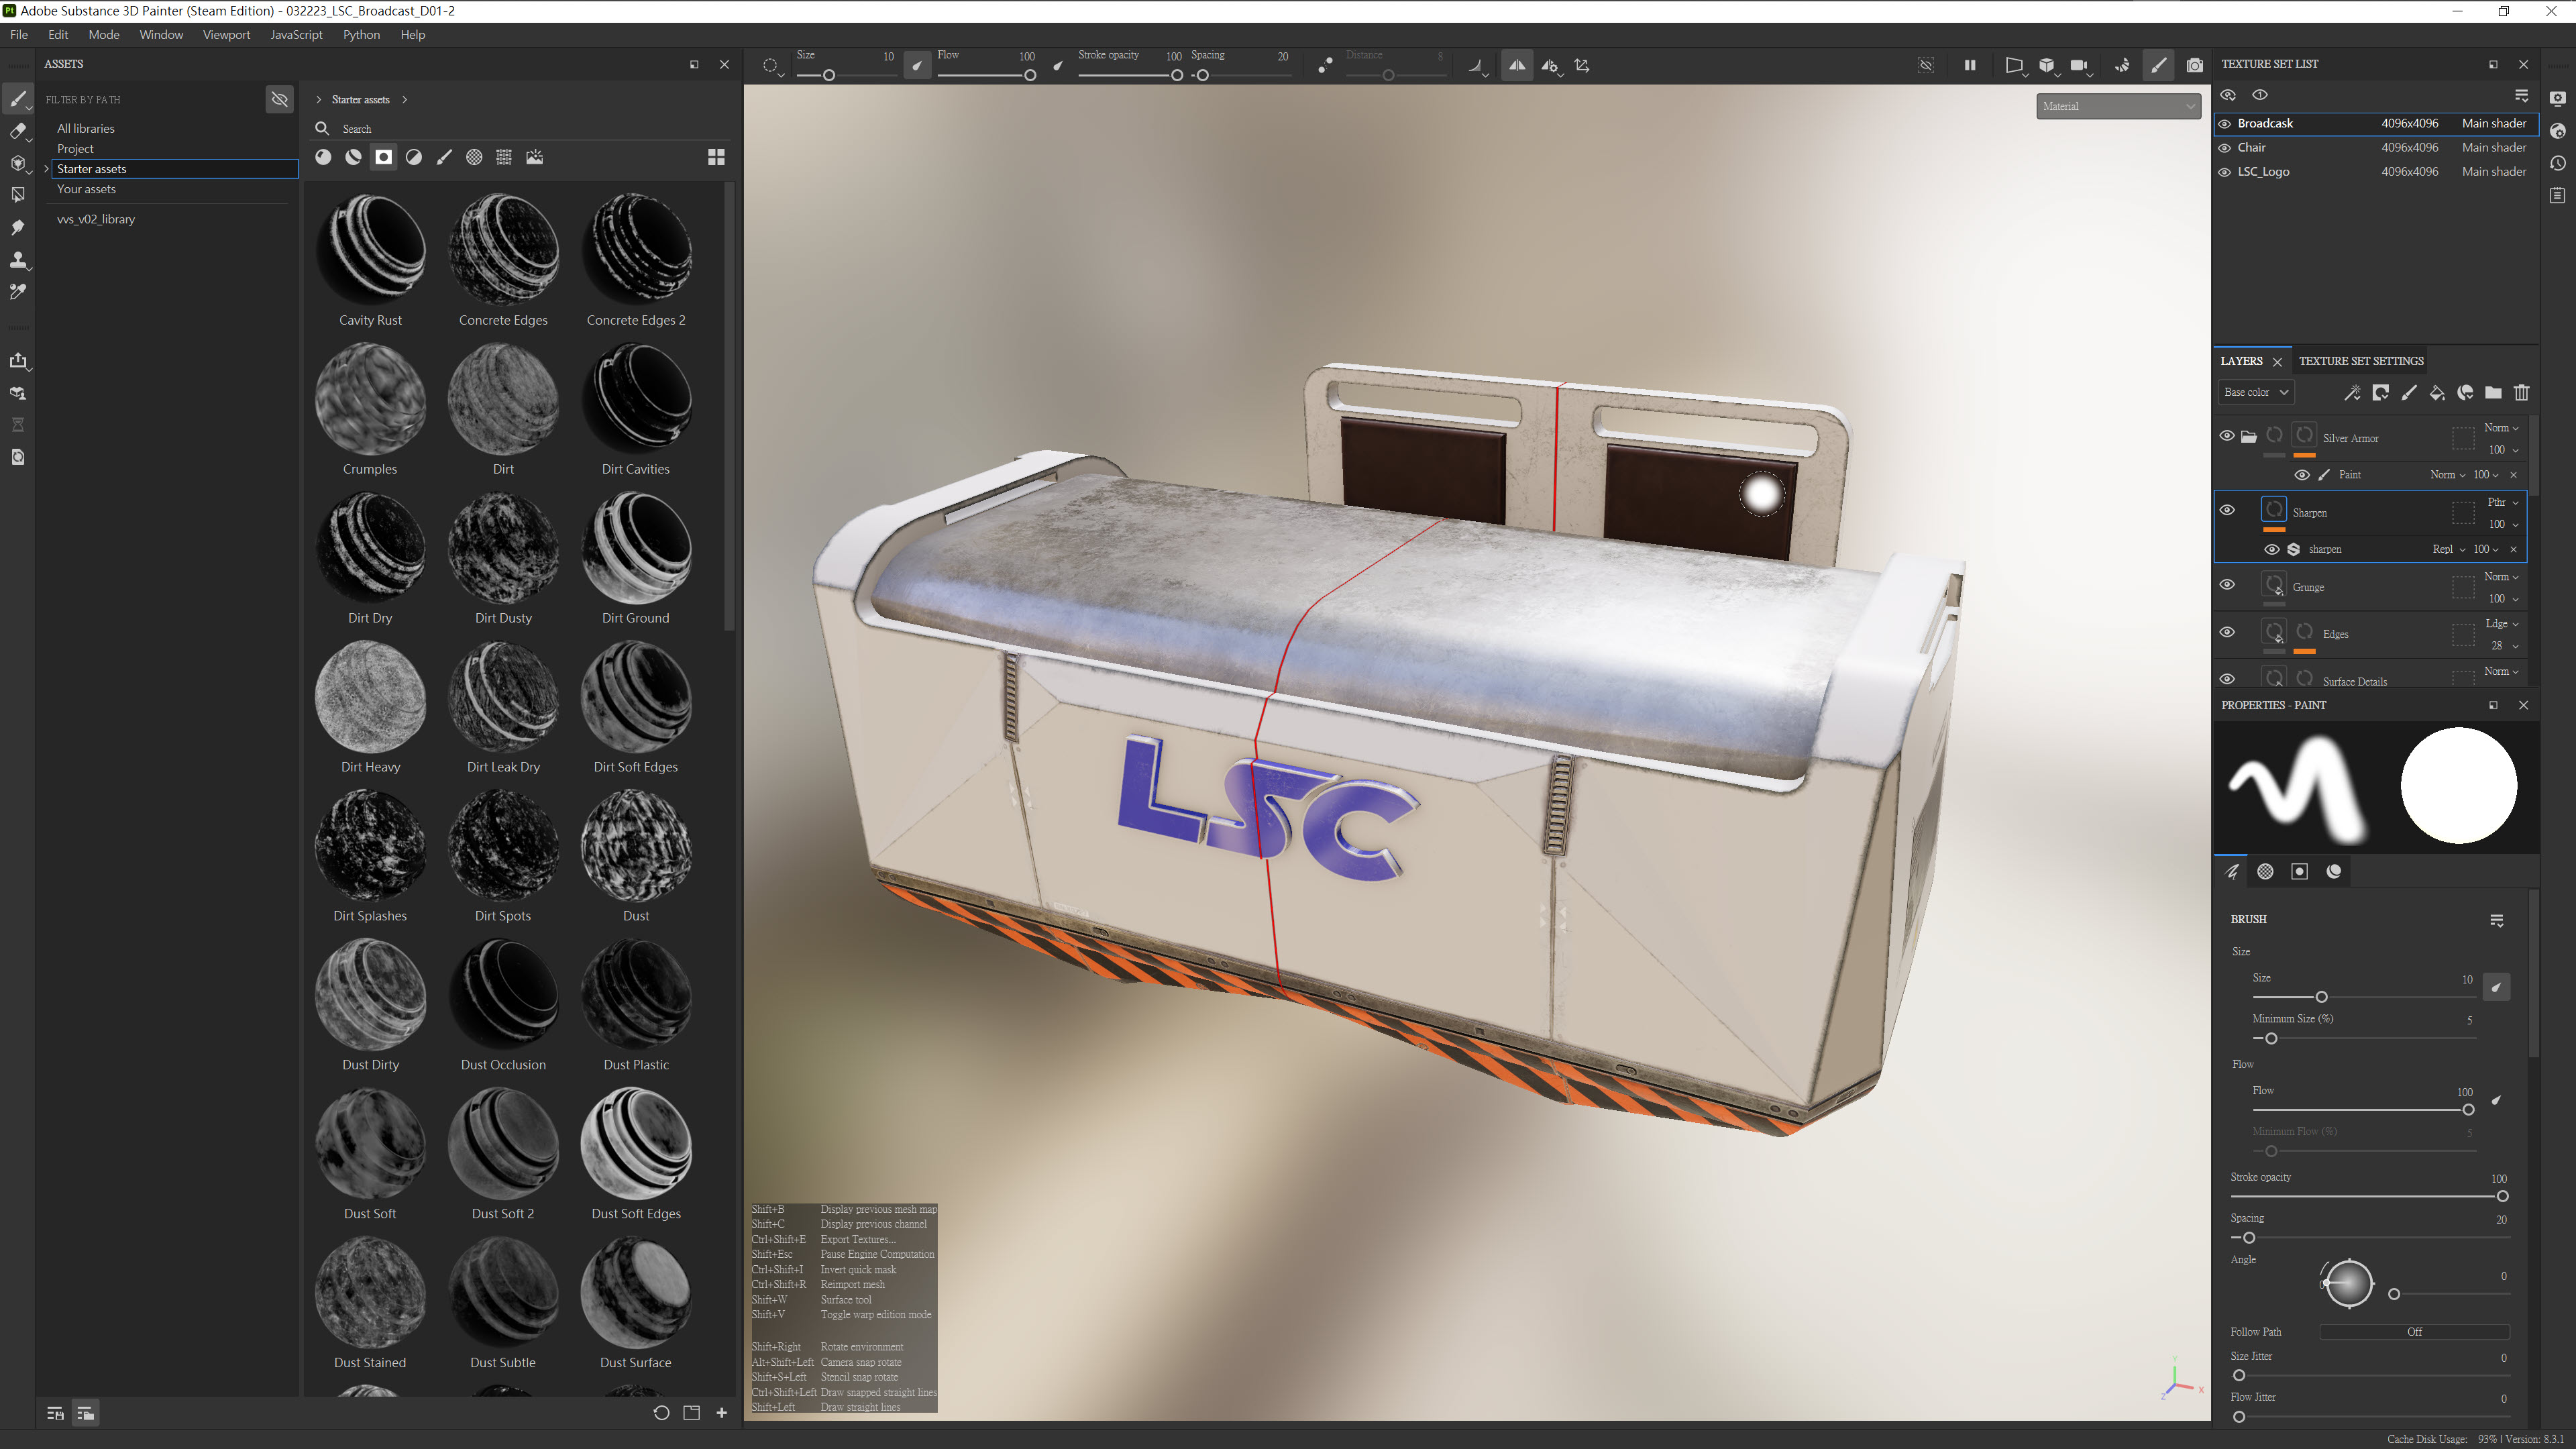The image size is (2576, 1449).
Task: Pause engine computation button
Action: (1970, 66)
